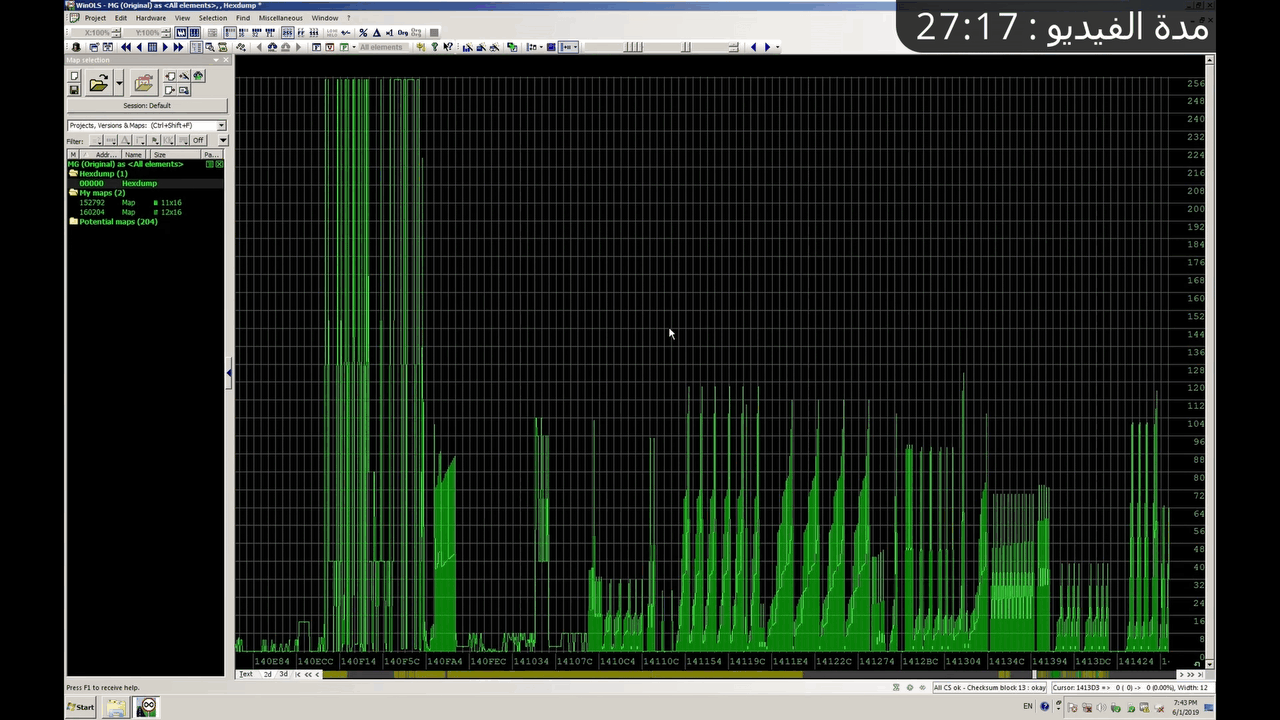Click the Org original values icon
Image resolution: width=1280 pixels, height=720 pixels.
403,33
